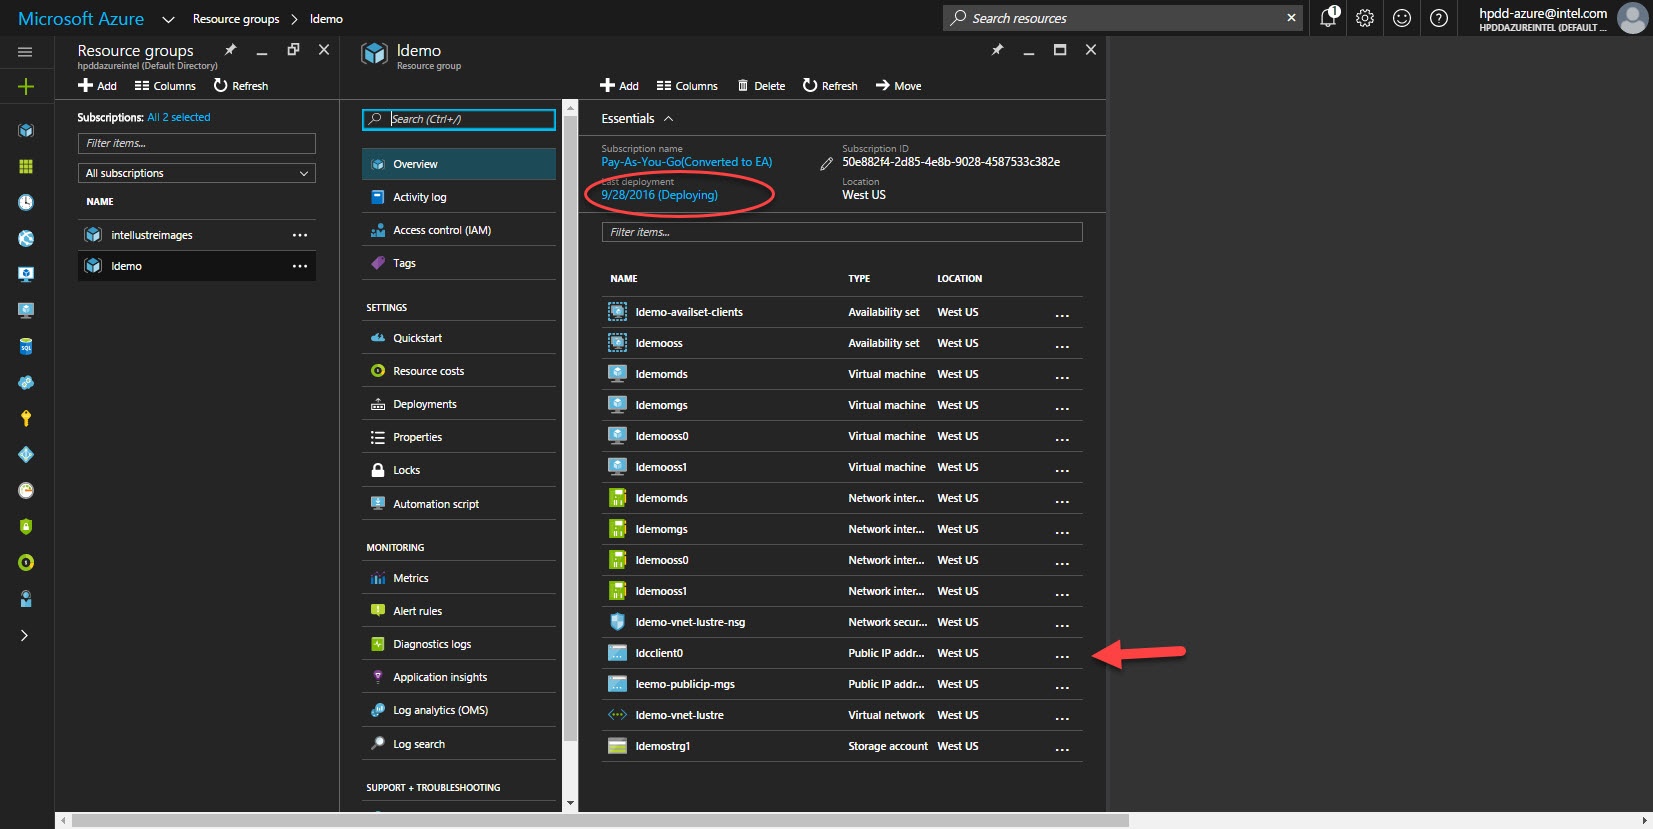Open All resources grid icon in sidebar
Image resolution: width=1653 pixels, height=829 pixels.
26,166
